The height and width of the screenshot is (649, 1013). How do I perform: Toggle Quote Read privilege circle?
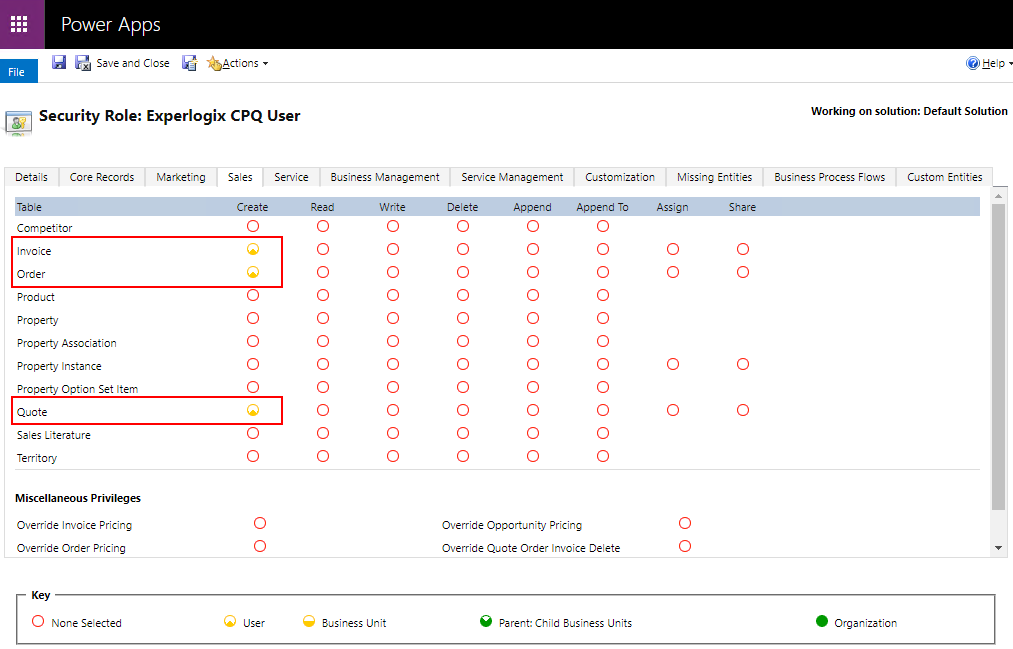(x=323, y=410)
